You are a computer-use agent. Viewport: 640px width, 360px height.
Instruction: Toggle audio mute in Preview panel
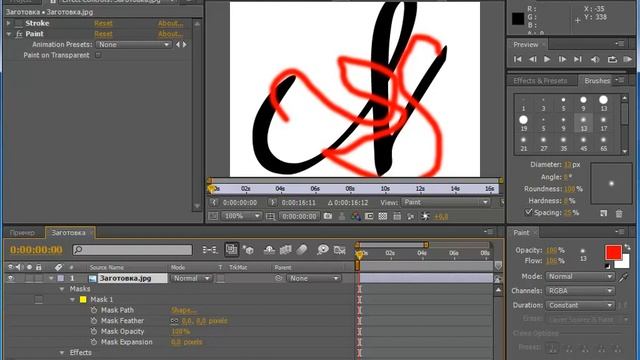coord(595,59)
